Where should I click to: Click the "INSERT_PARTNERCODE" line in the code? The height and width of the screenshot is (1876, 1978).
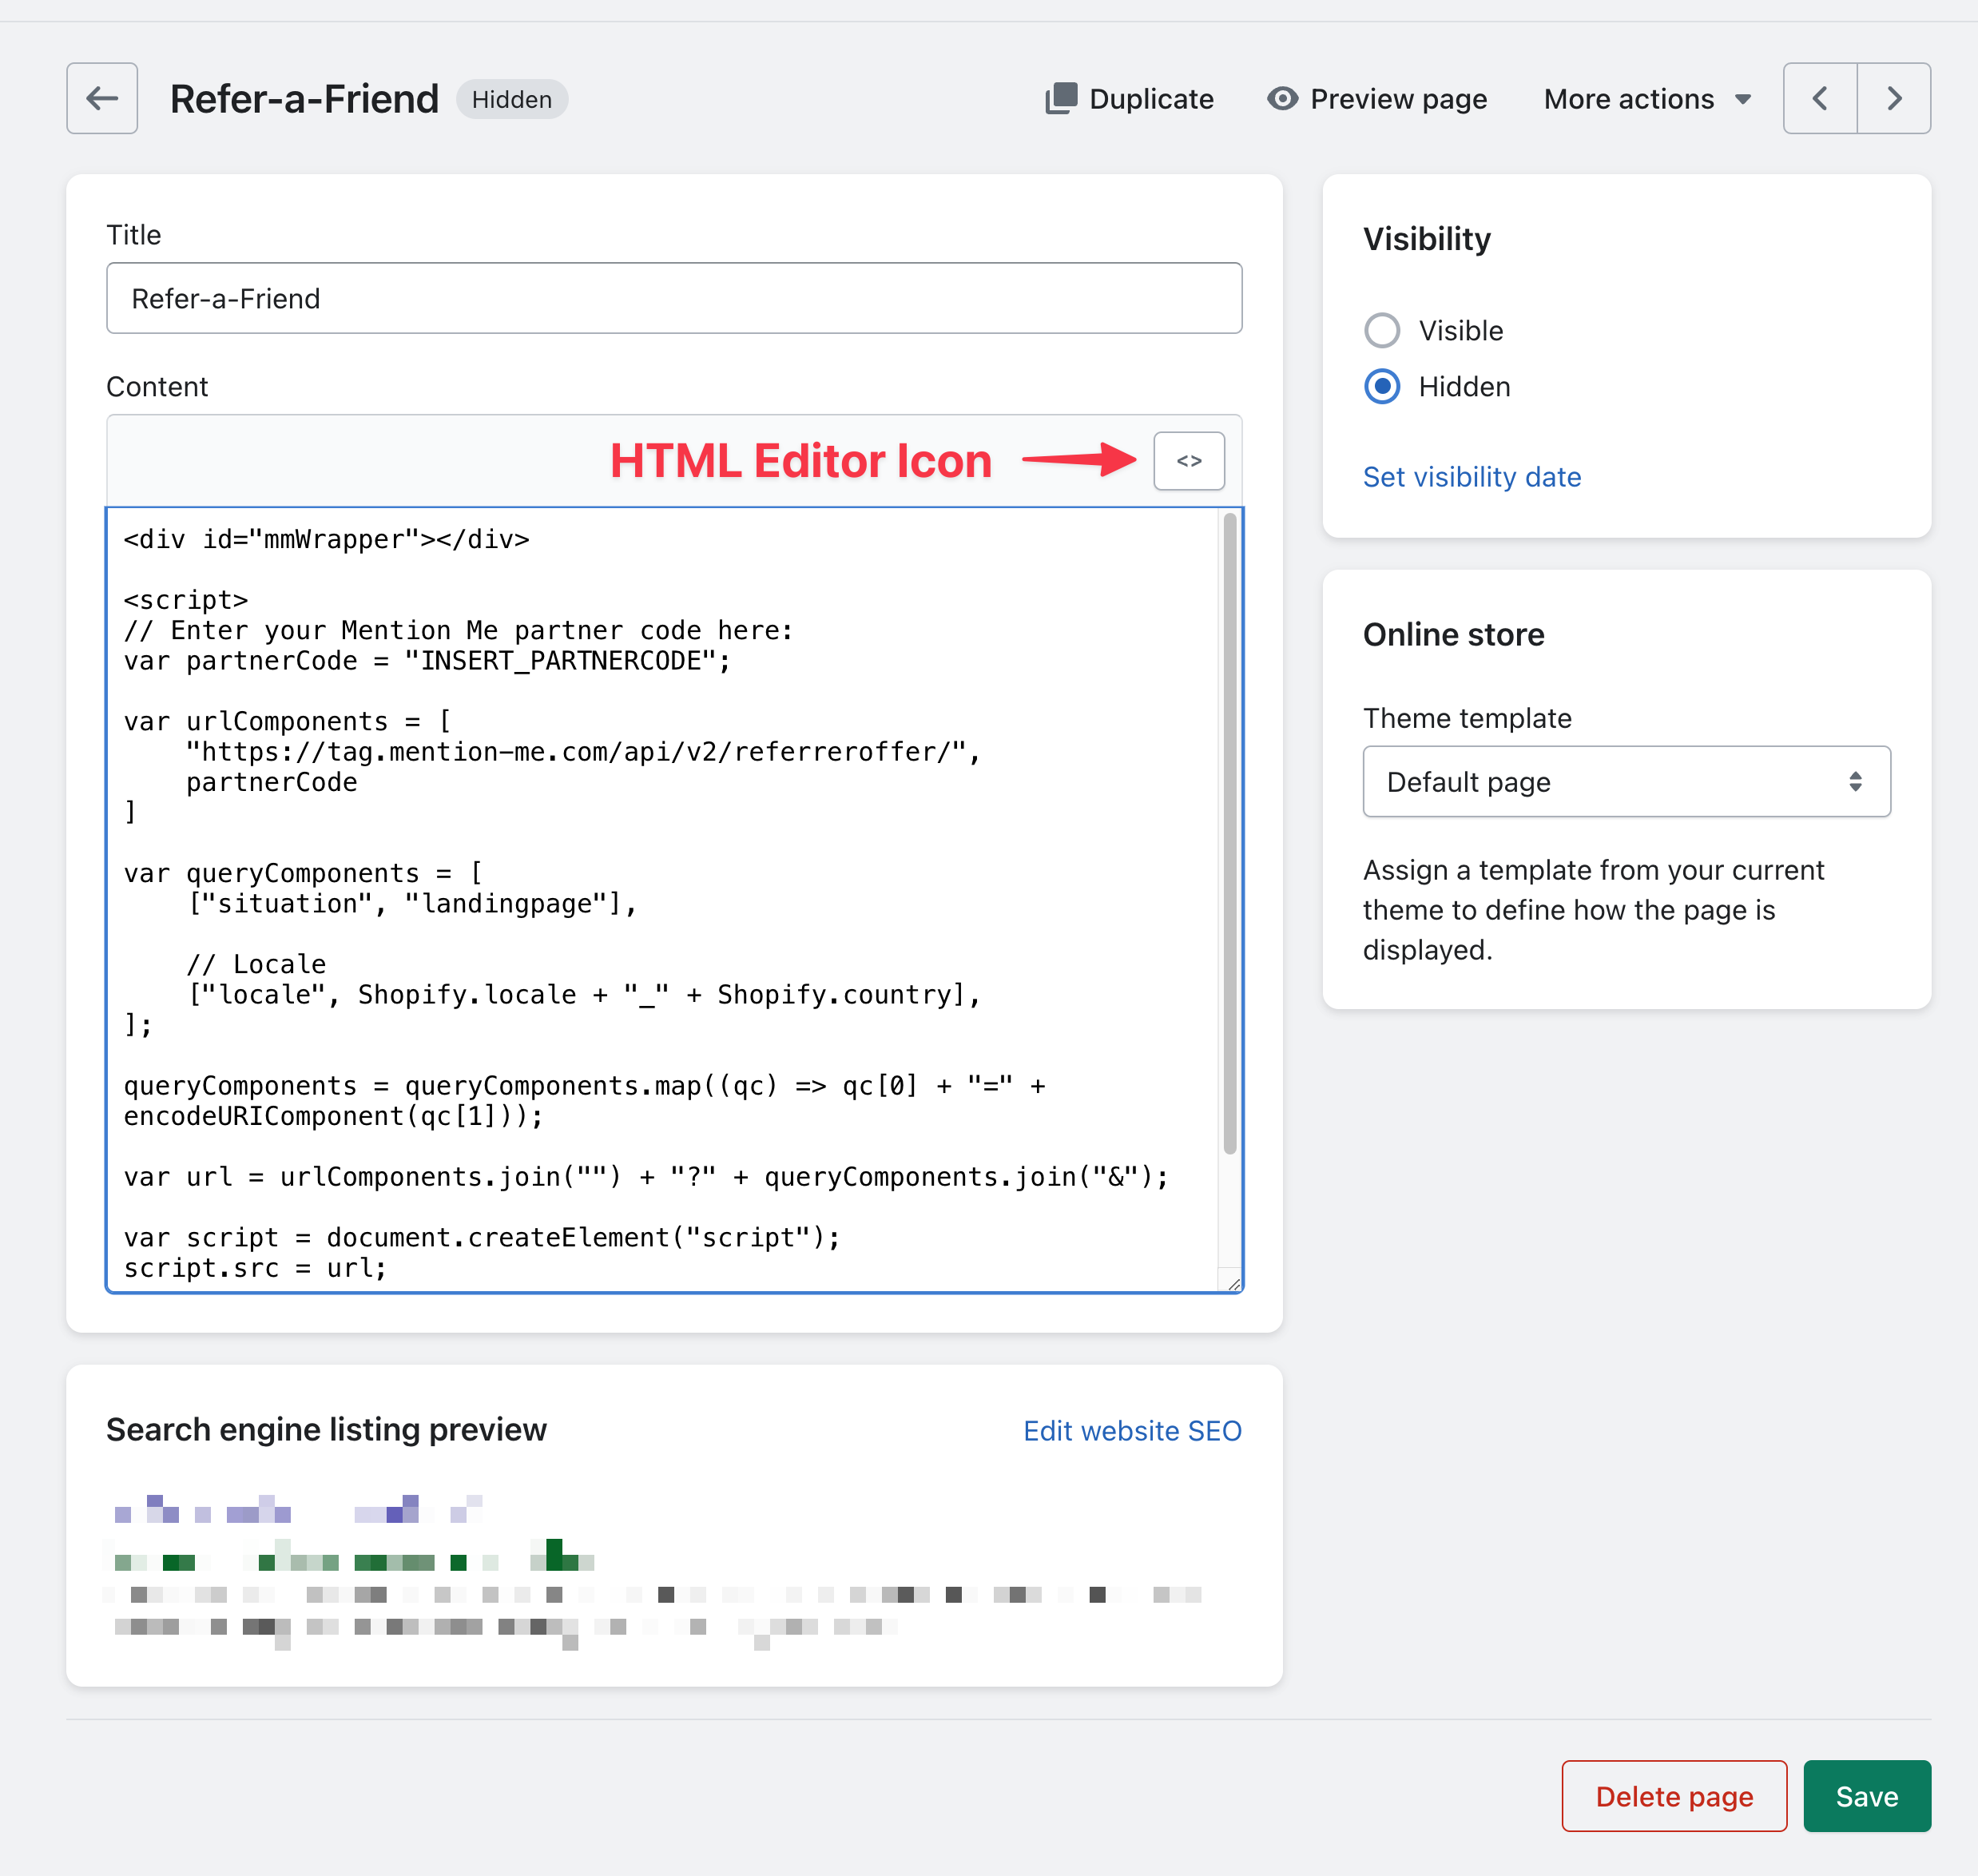coord(427,661)
